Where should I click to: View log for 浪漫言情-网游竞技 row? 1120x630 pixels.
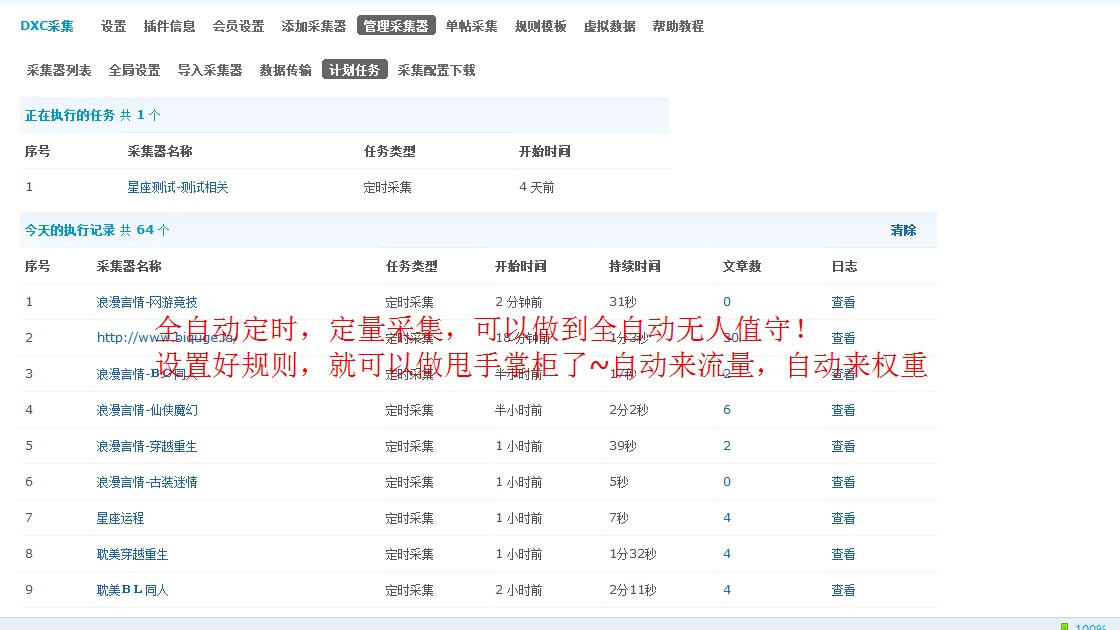click(x=844, y=302)
